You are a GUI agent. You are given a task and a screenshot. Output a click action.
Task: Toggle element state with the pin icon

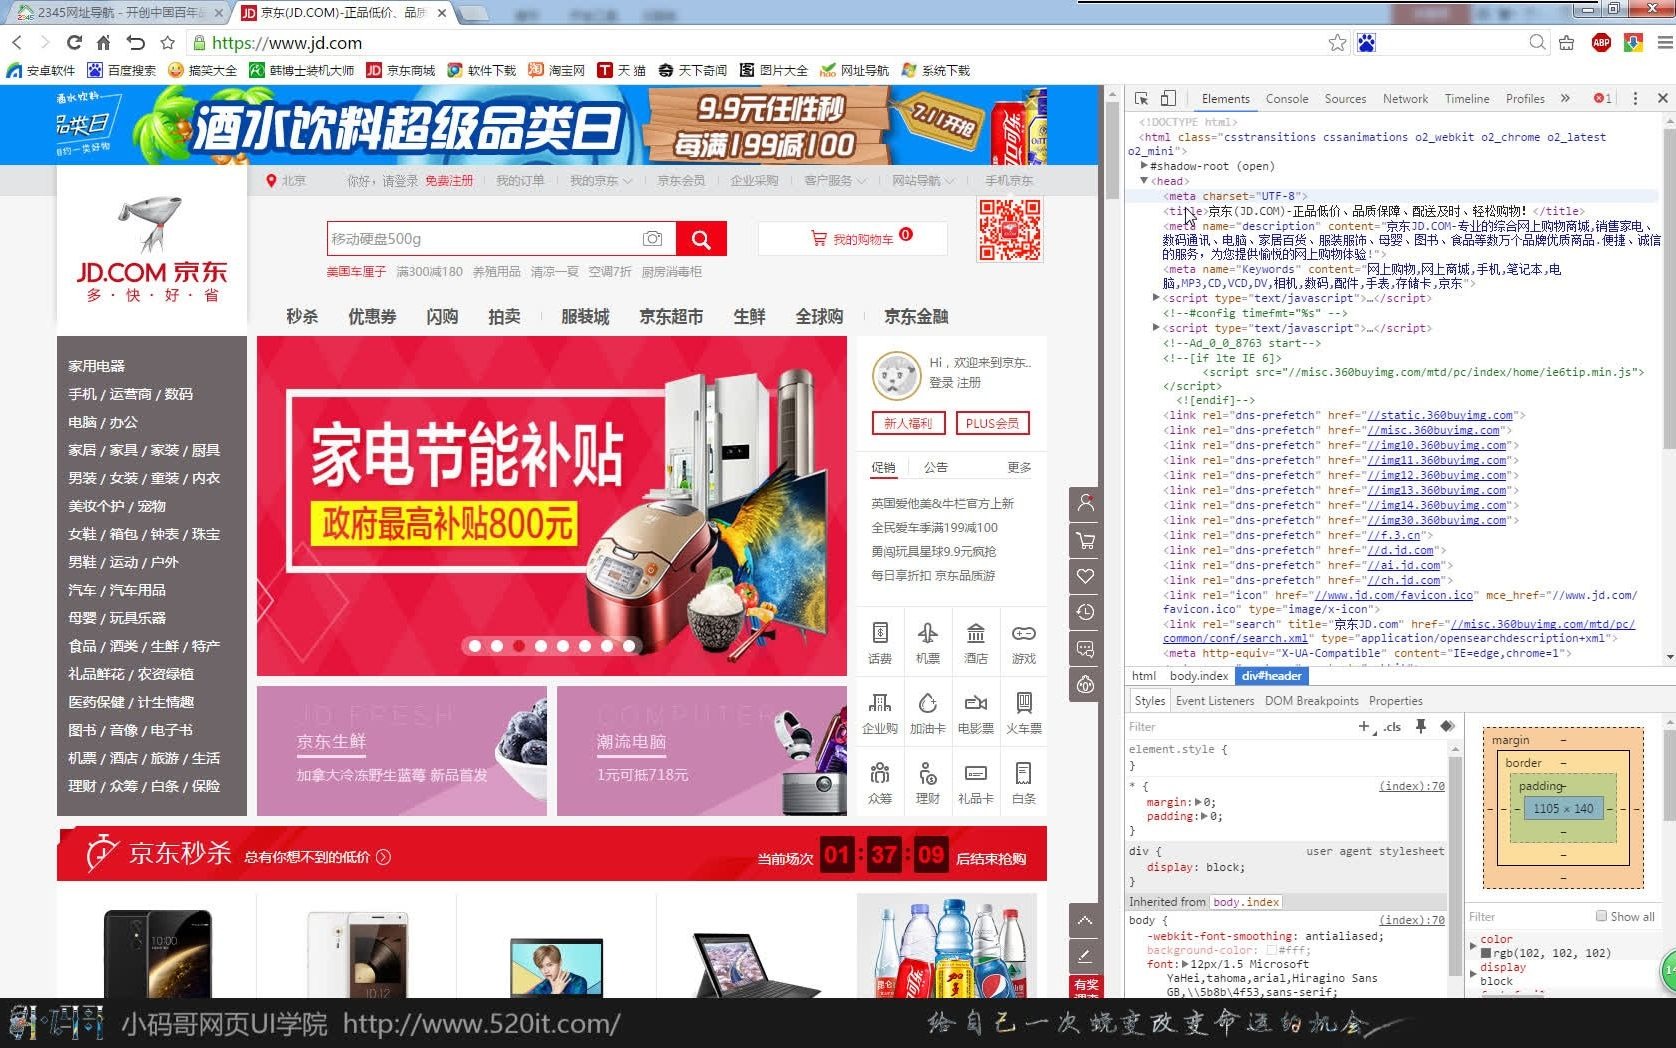[1420, 727]
